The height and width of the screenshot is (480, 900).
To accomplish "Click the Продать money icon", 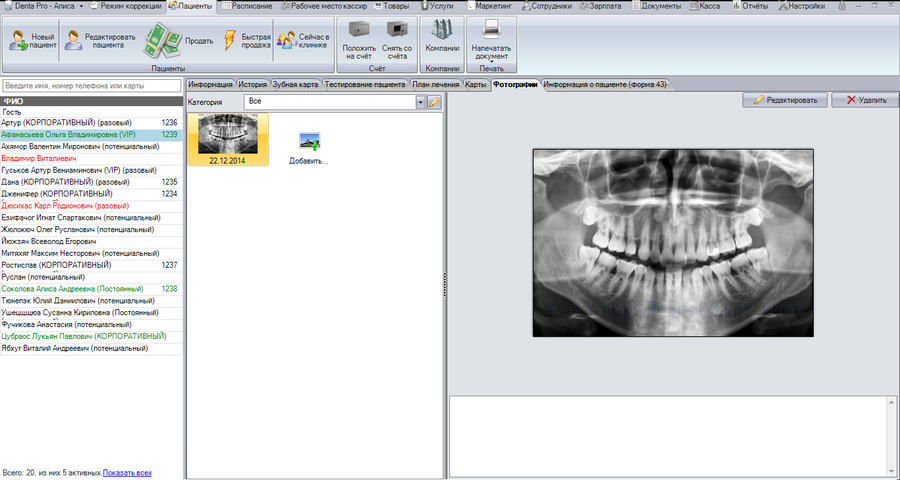I will tap(162, 40).
